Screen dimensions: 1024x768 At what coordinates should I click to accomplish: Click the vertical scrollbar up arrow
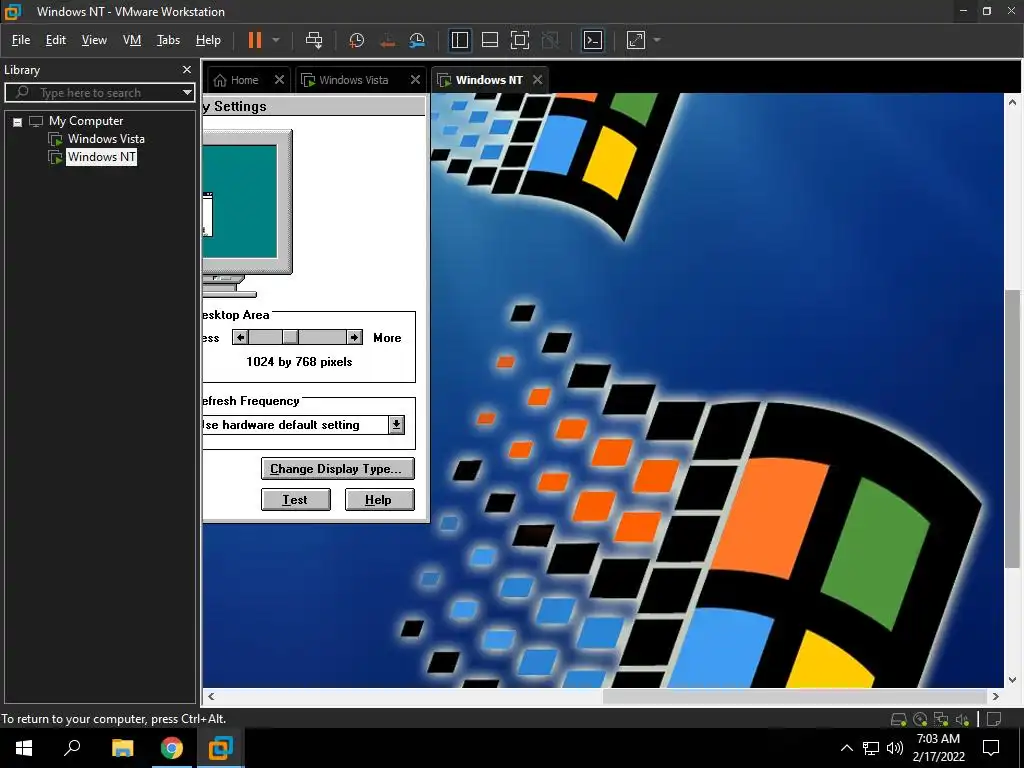[x=1012, y=103]
